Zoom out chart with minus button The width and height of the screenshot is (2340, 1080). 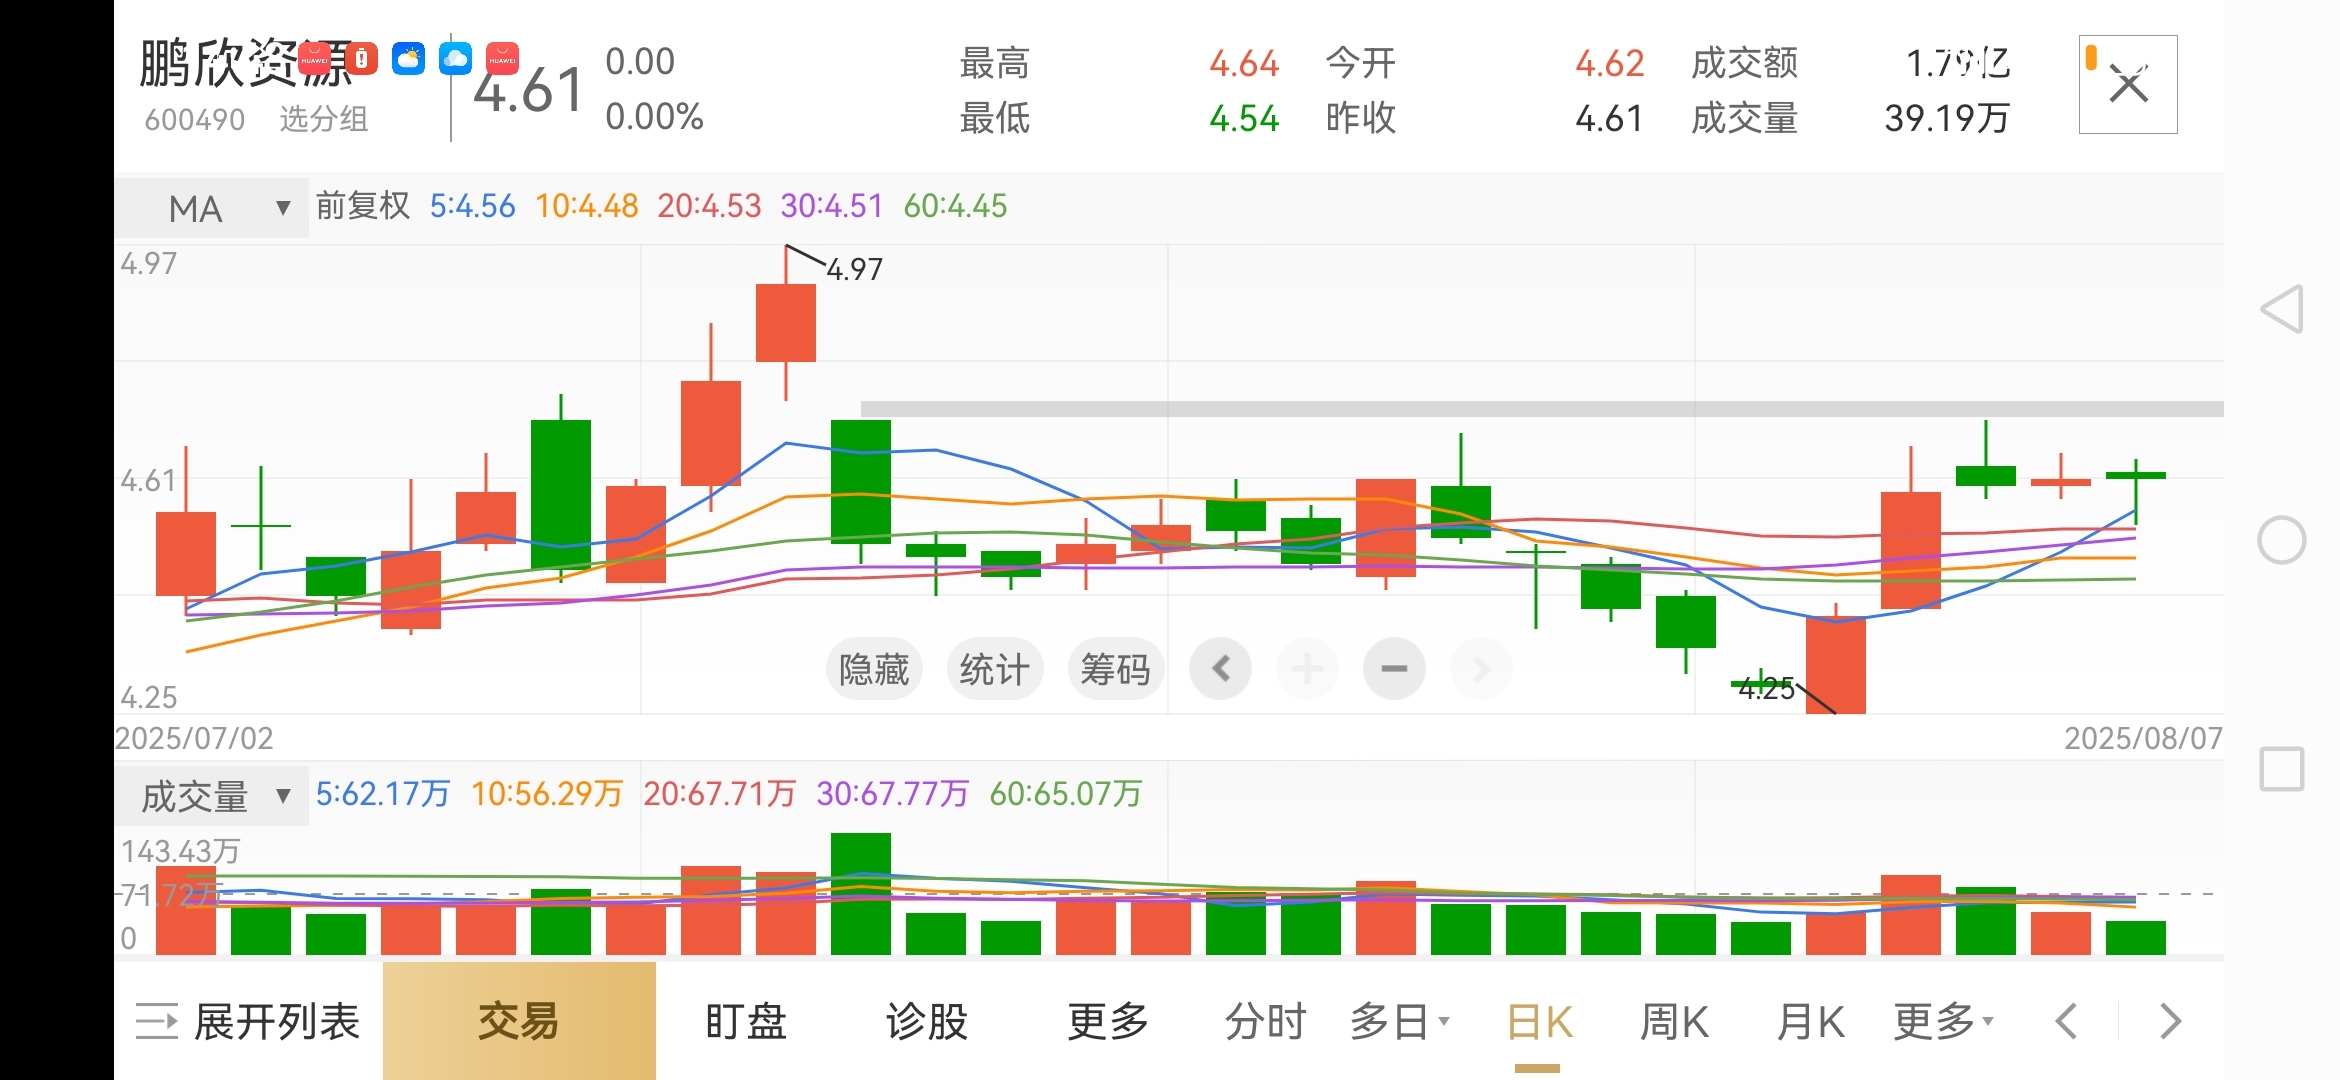coord(1394,668)
